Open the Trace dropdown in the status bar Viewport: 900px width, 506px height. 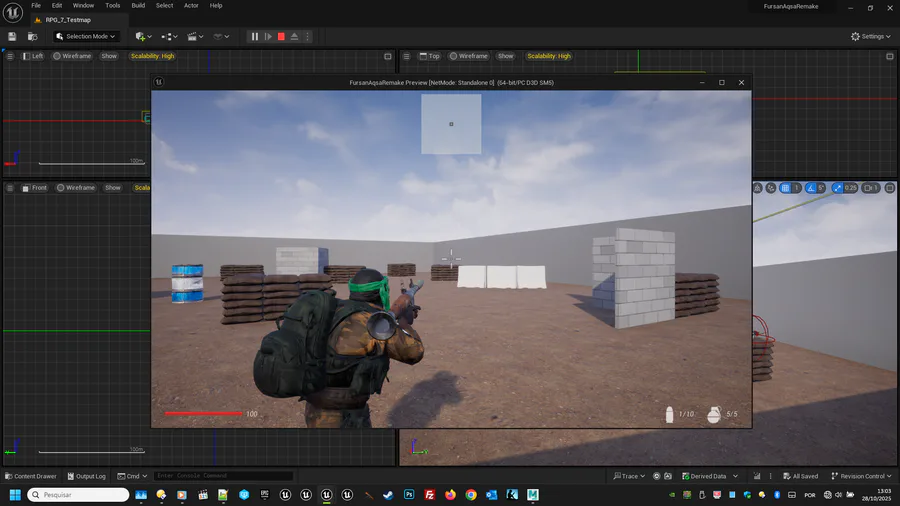pyautogui.click(x=629, y=476)
